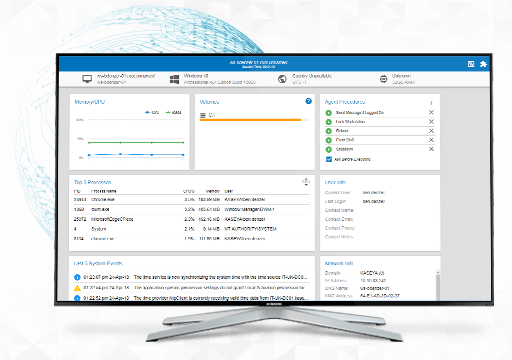Click the green RAM line on the chart
Image resolution: width=512 pixels, height=360 pixels.
point(136,143)
